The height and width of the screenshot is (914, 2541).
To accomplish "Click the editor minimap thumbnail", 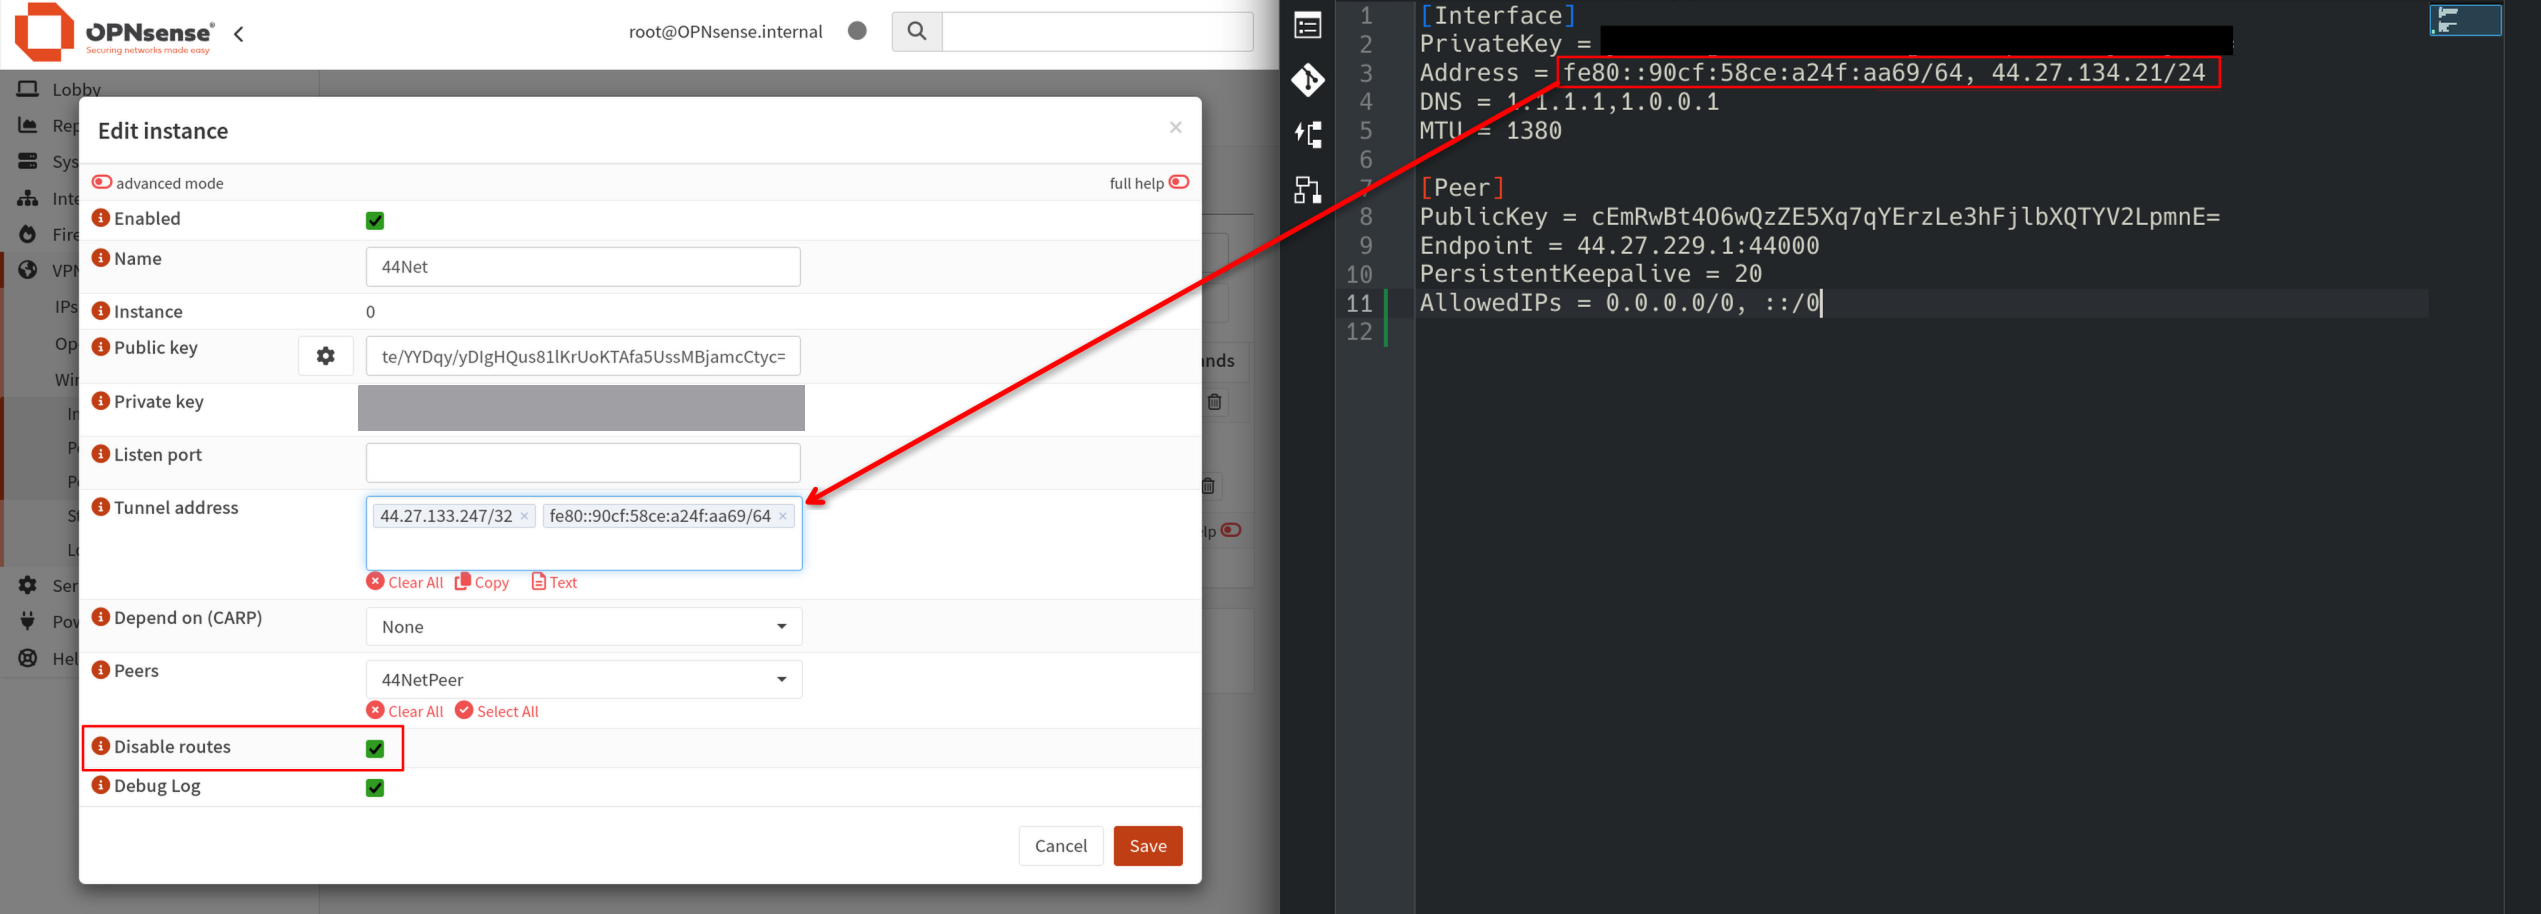I will (x=2465, y=19).
